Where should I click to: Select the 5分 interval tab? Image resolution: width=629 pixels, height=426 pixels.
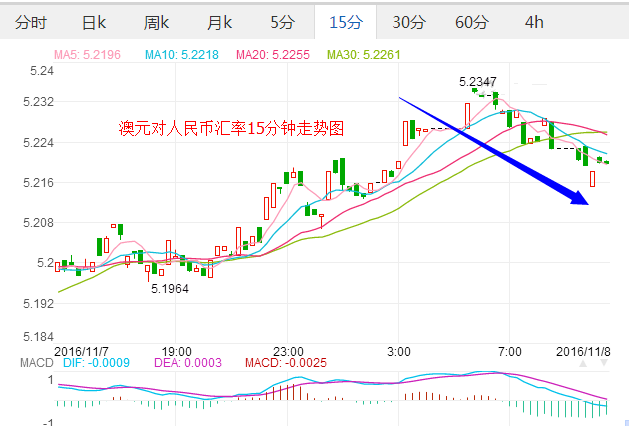tap(281, 21)
